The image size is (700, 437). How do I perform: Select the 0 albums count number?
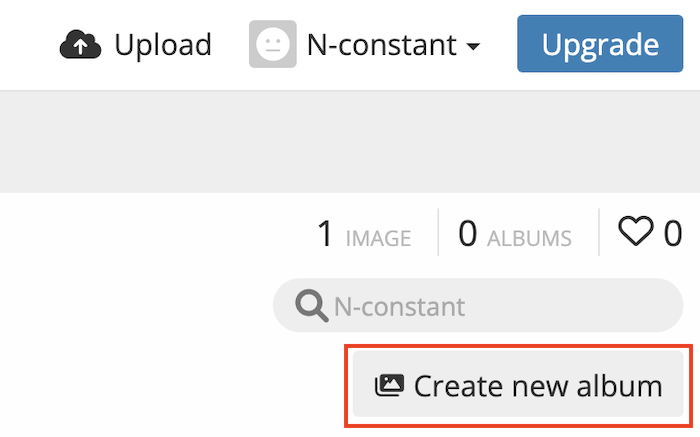point(467,234)
